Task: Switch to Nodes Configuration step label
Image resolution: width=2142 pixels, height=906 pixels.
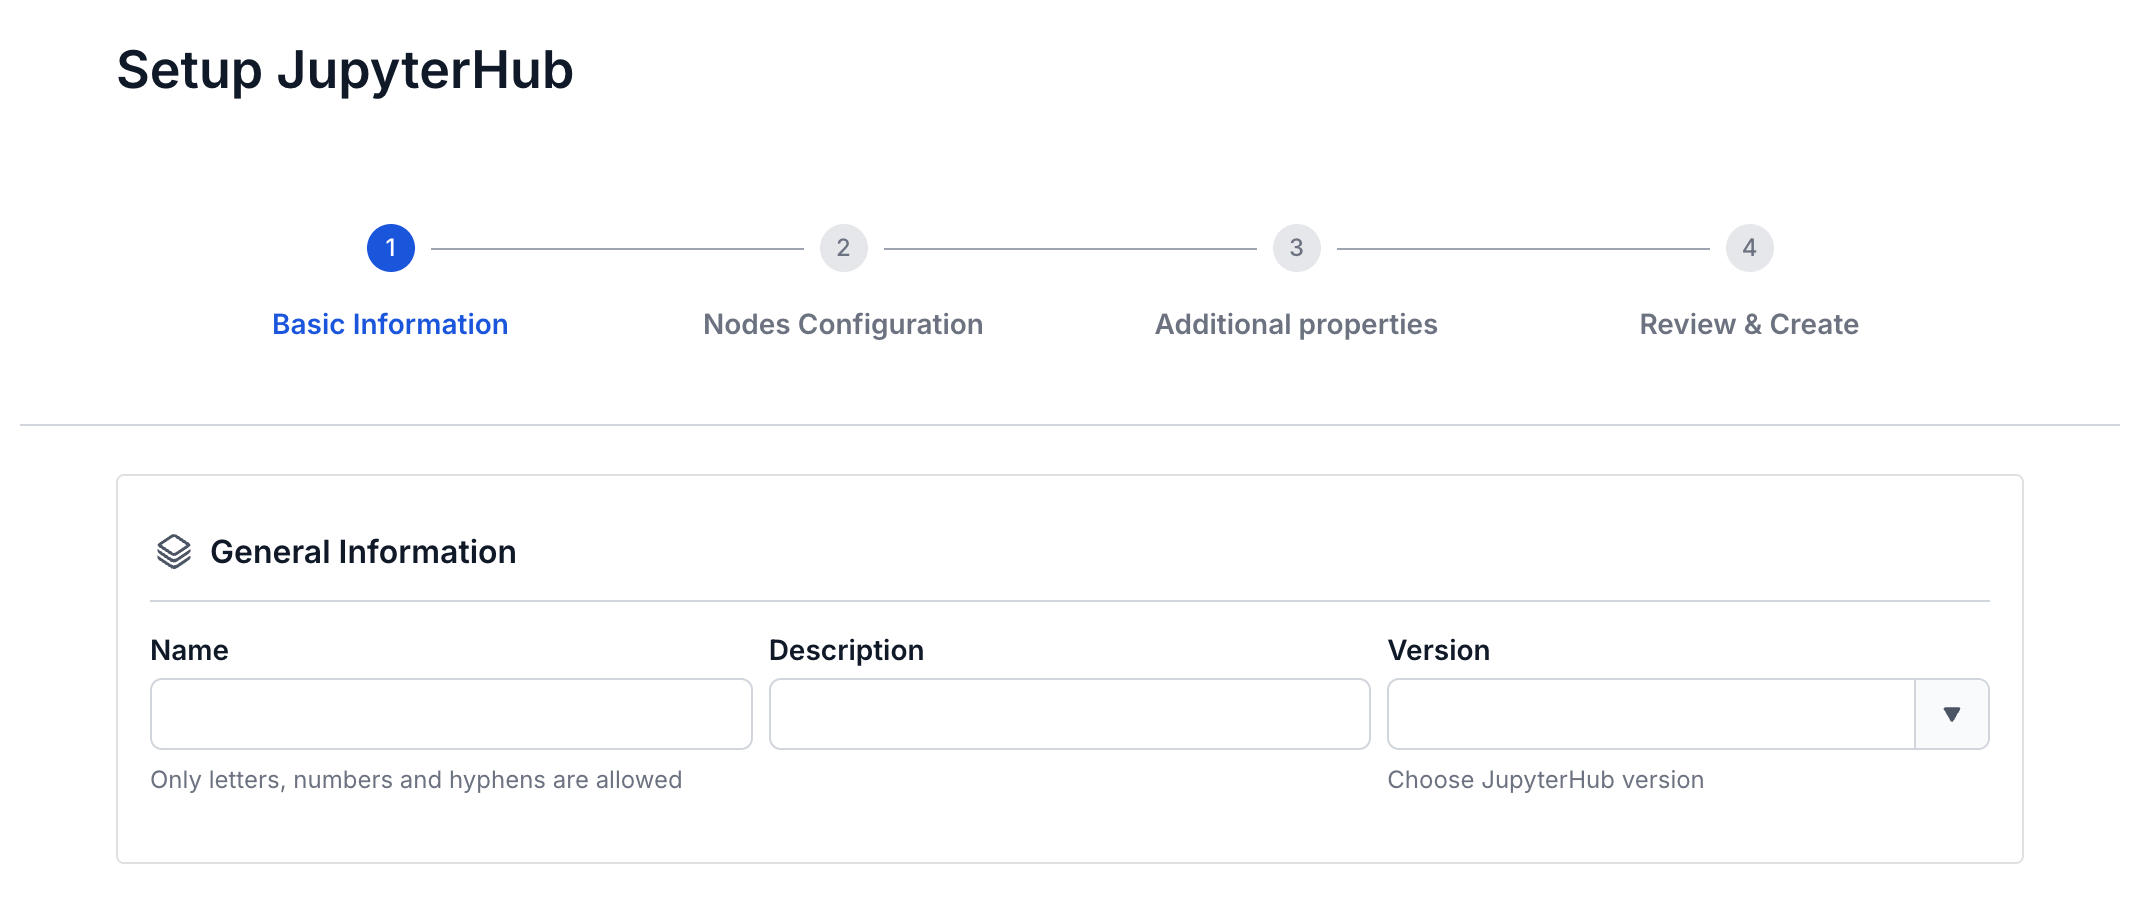Action: click(843, 324)
